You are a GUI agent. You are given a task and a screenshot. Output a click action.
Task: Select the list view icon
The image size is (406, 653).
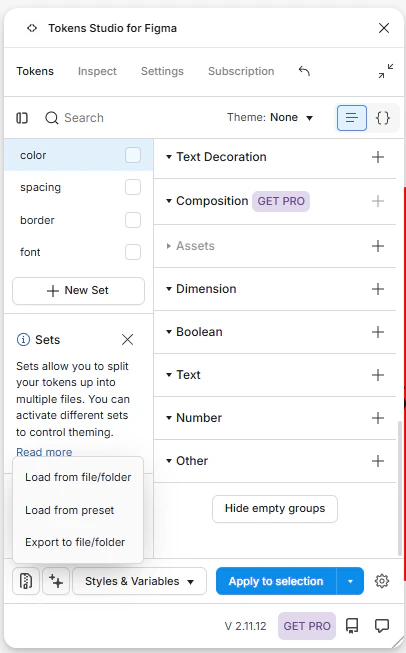352,118
